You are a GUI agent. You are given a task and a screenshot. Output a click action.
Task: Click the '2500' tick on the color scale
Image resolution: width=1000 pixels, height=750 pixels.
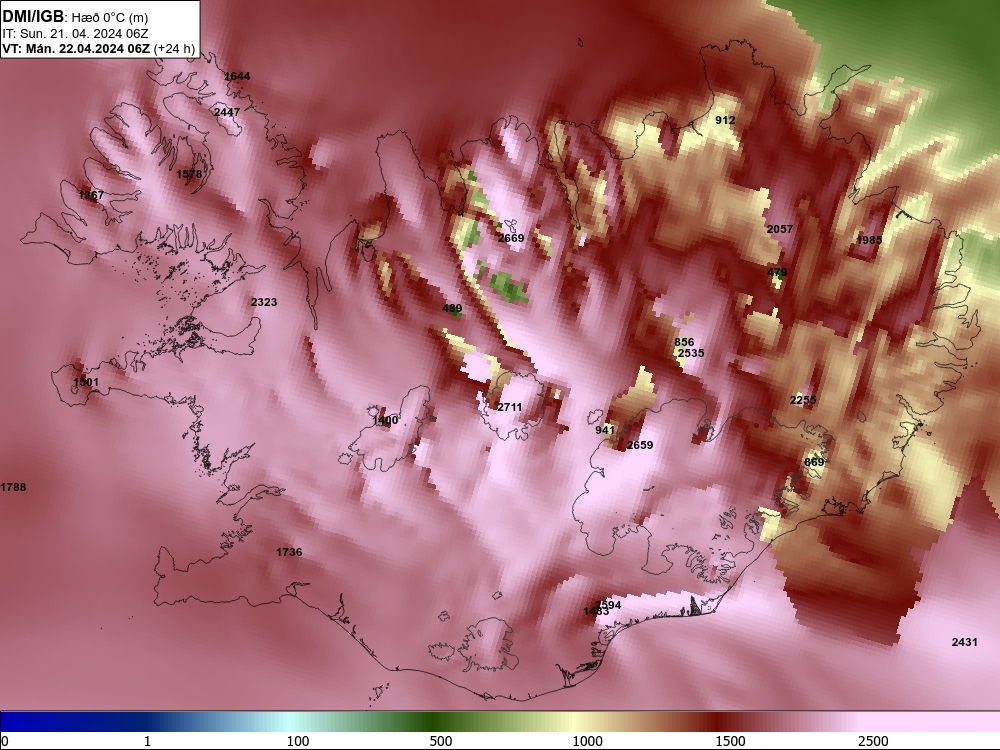point(873,741)
